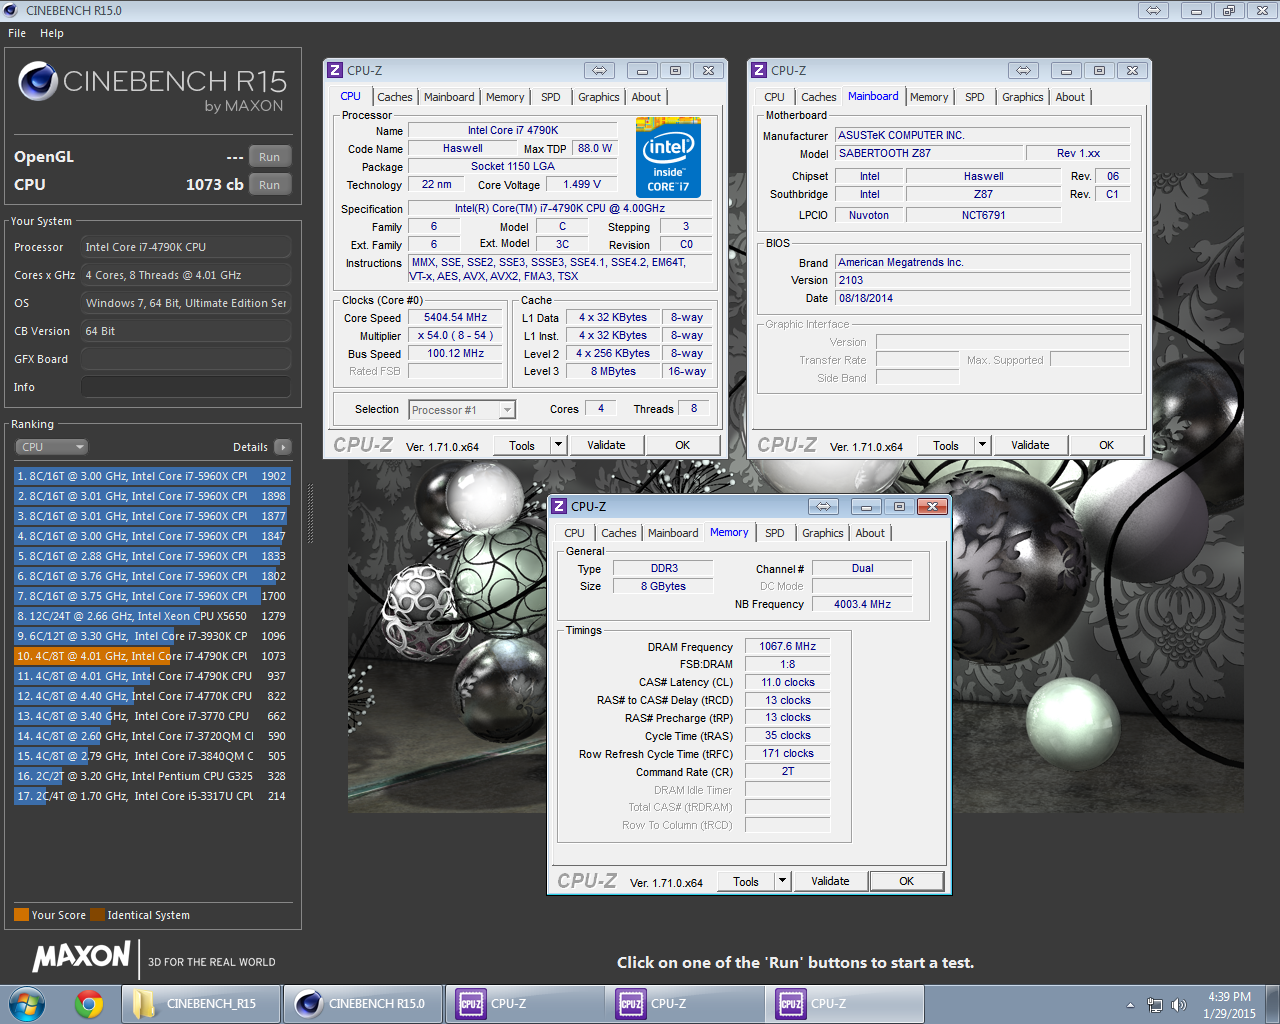This screenshot has width=1280, height=1024.
Task: Open CINEBENCH_R15 folder in taskbar
Action: coord(201,1004)
